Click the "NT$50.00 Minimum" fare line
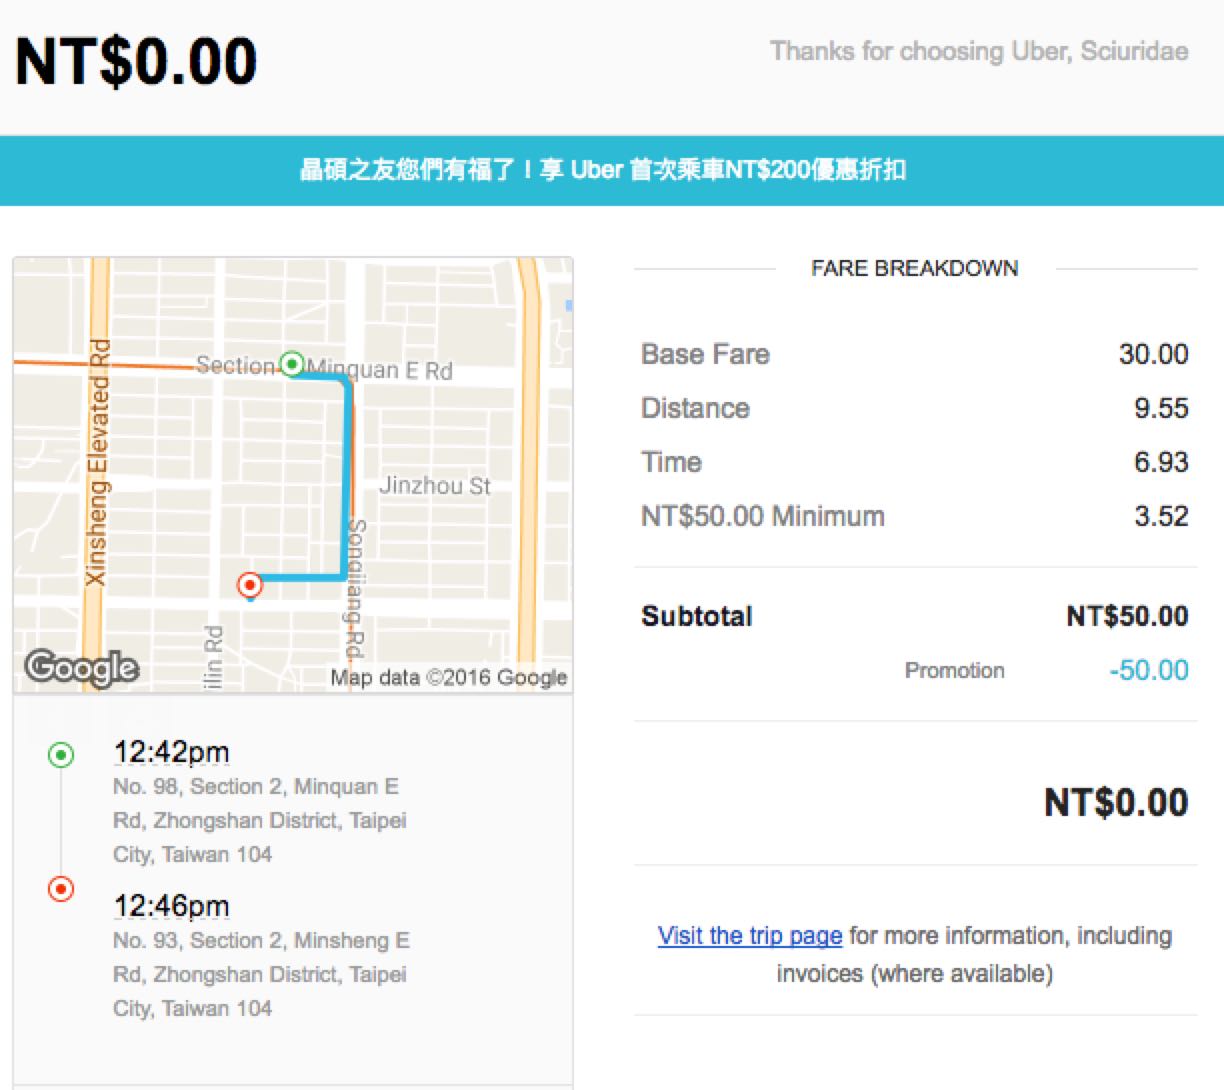Viewport: 1224px width, 1090px height. point(762,516)
